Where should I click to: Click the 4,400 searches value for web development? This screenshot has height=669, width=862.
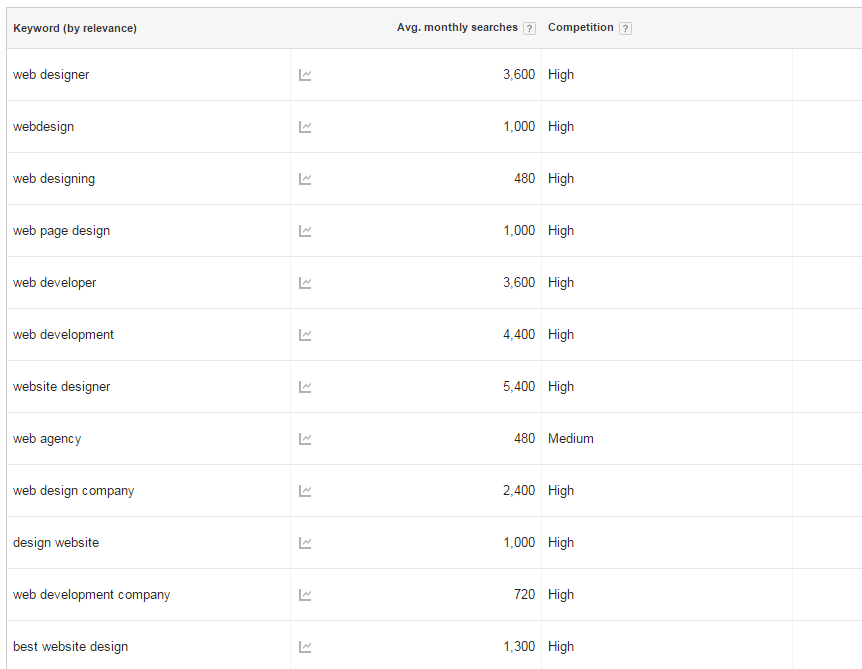click(x=519, y=334)
